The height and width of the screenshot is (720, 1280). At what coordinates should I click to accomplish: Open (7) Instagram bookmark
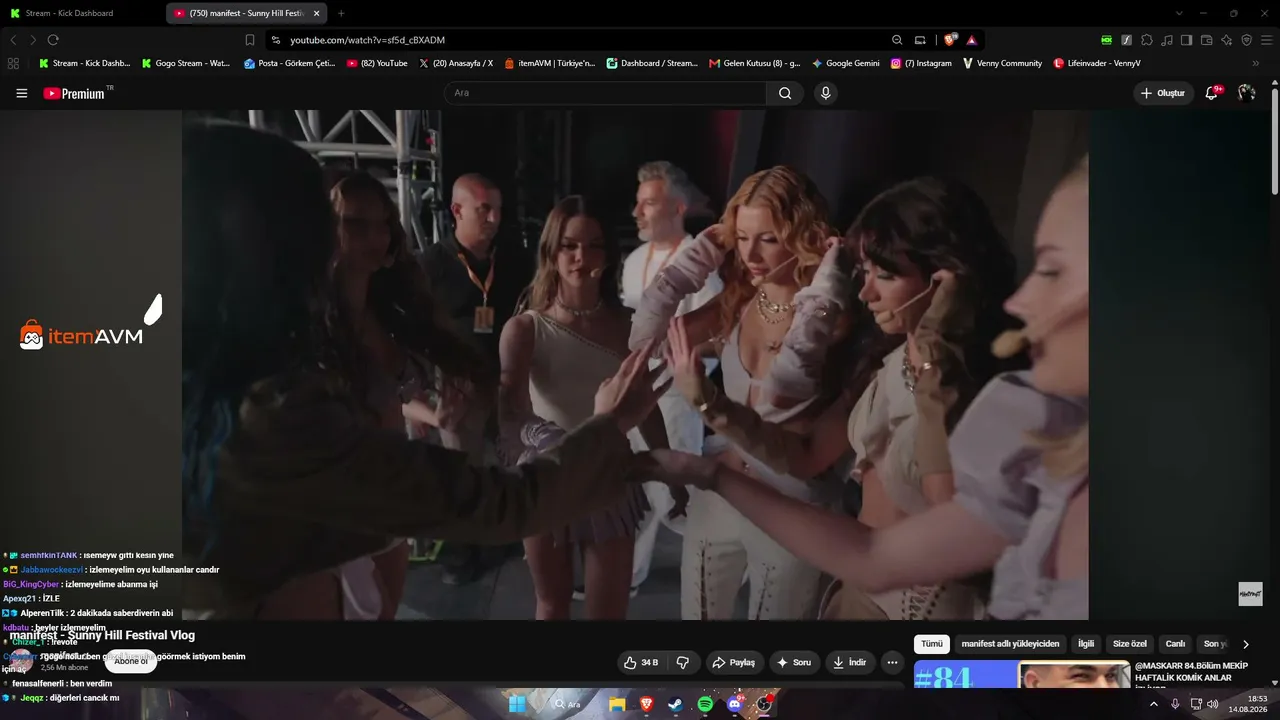[921, 63]
